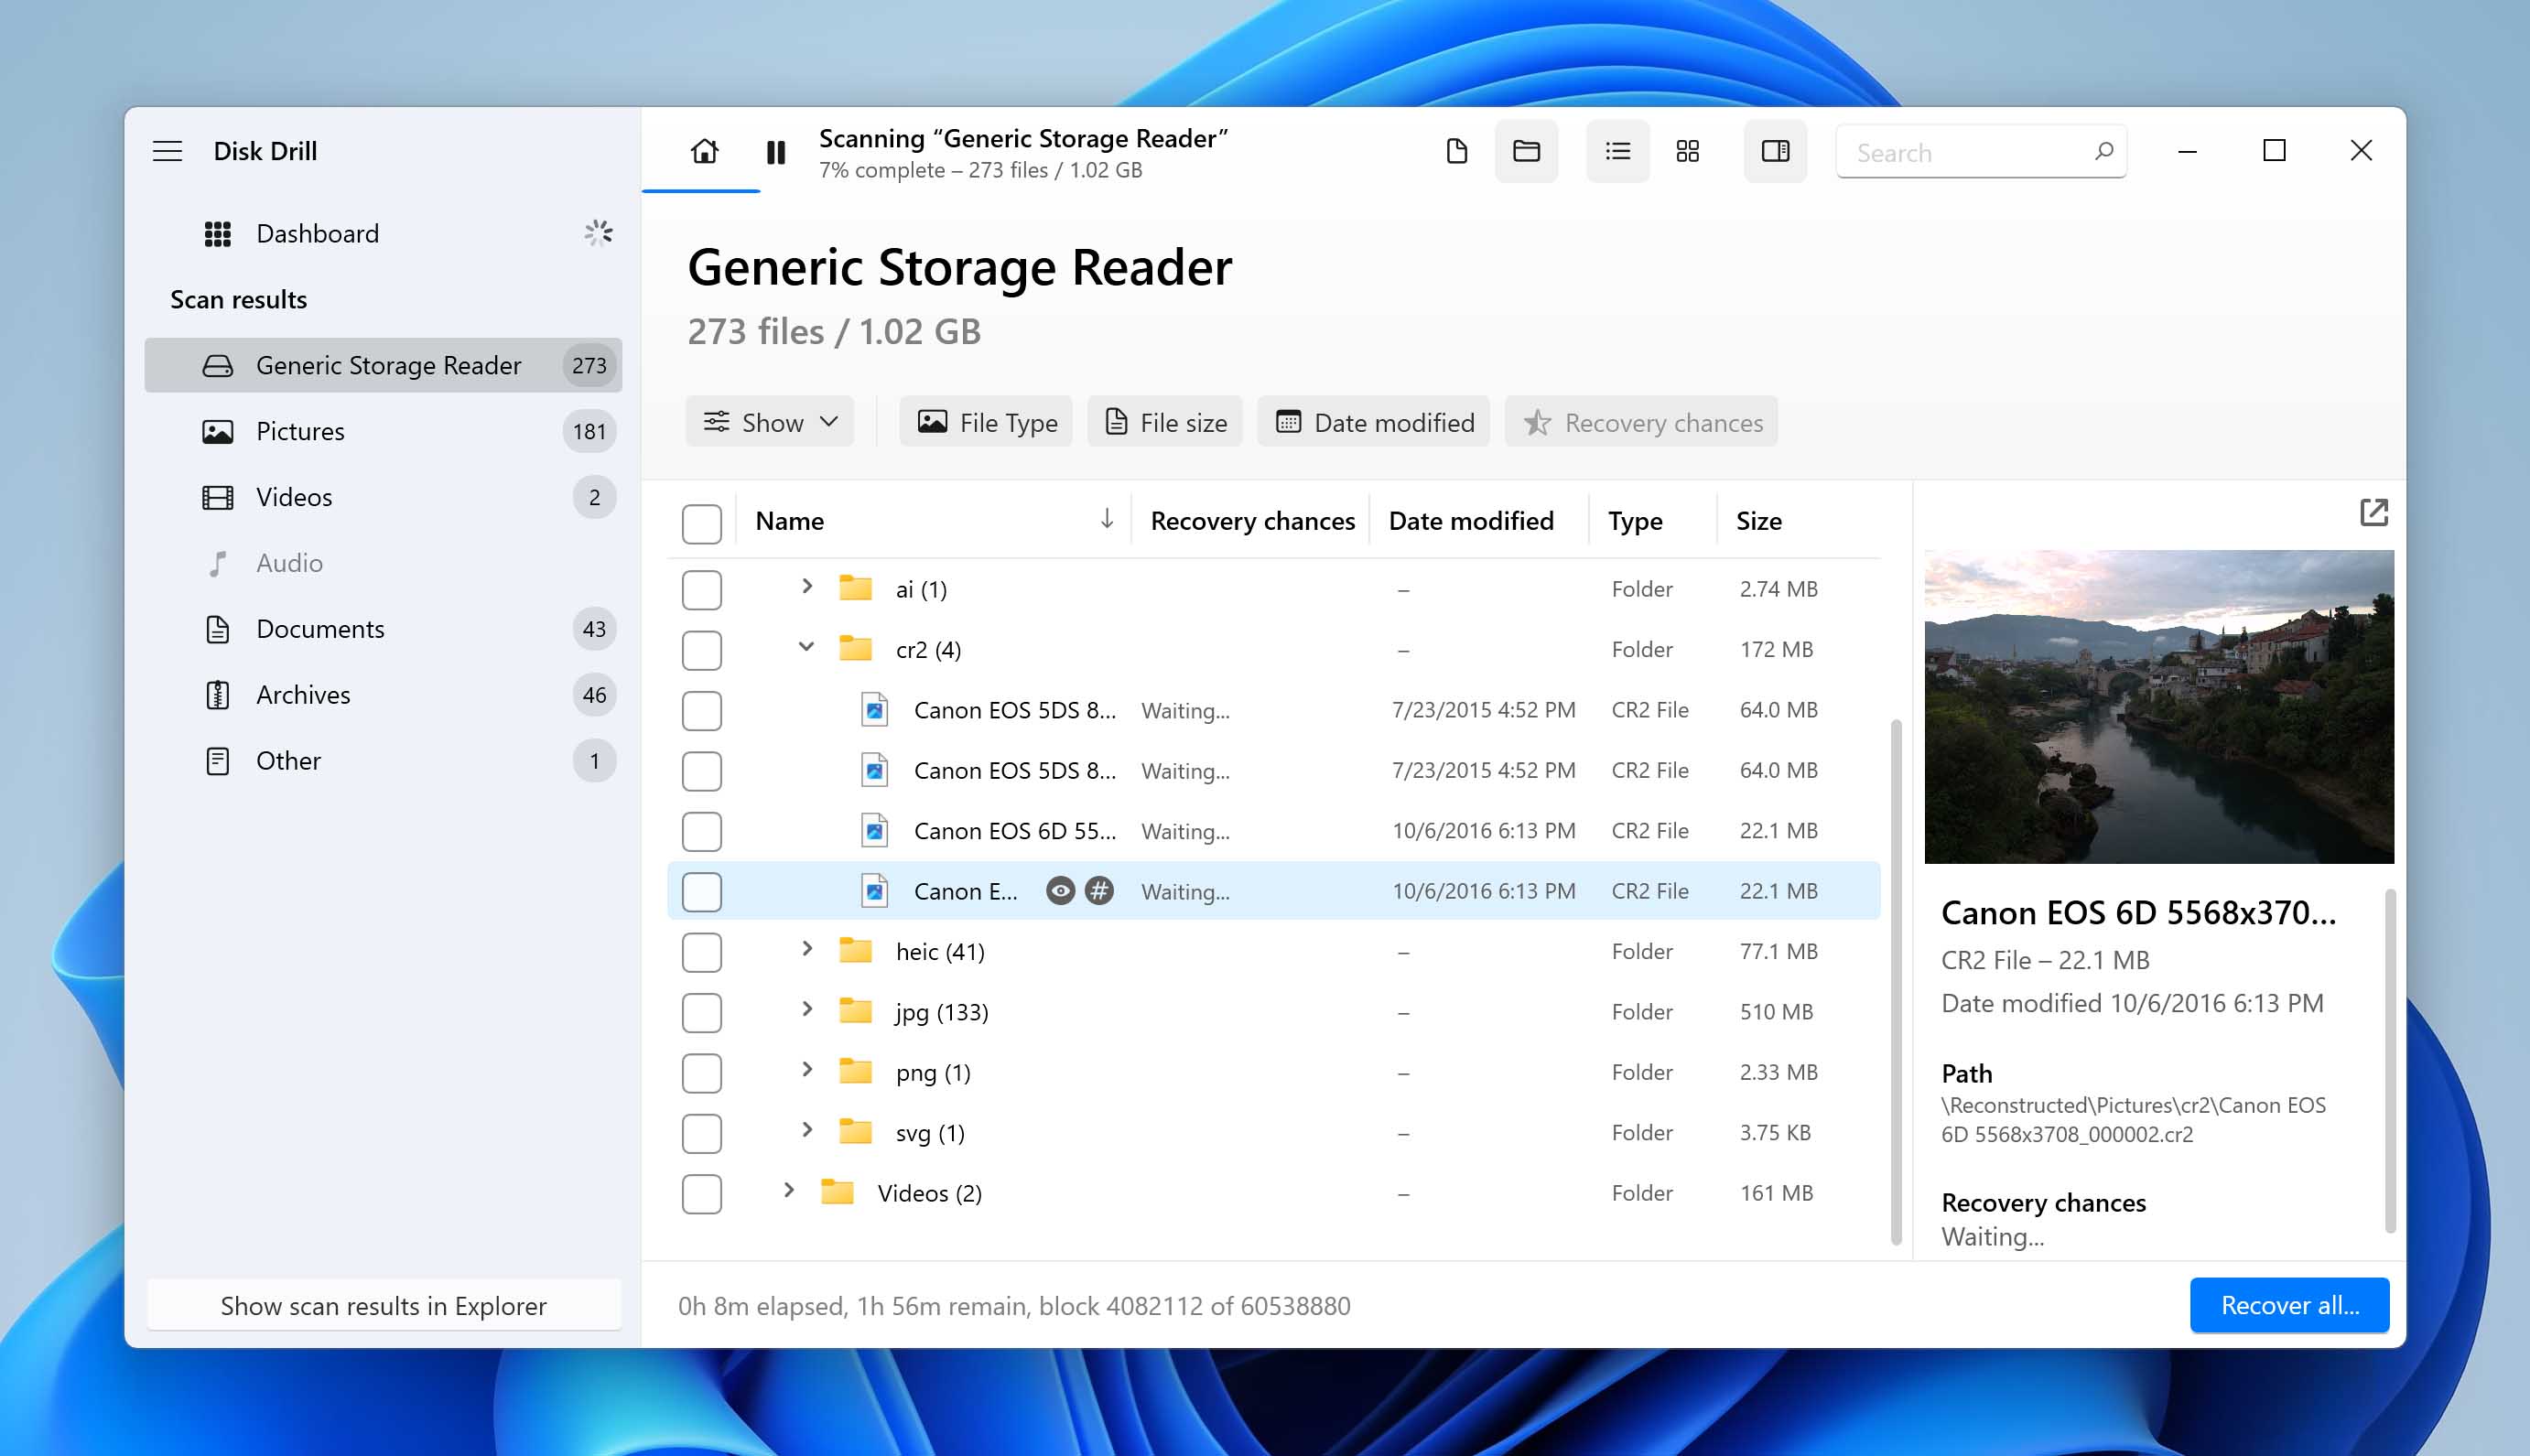Check the select-all checkbox in header
The image size is (2530, 1456).
pyautogui.click(x=701, y=523)
